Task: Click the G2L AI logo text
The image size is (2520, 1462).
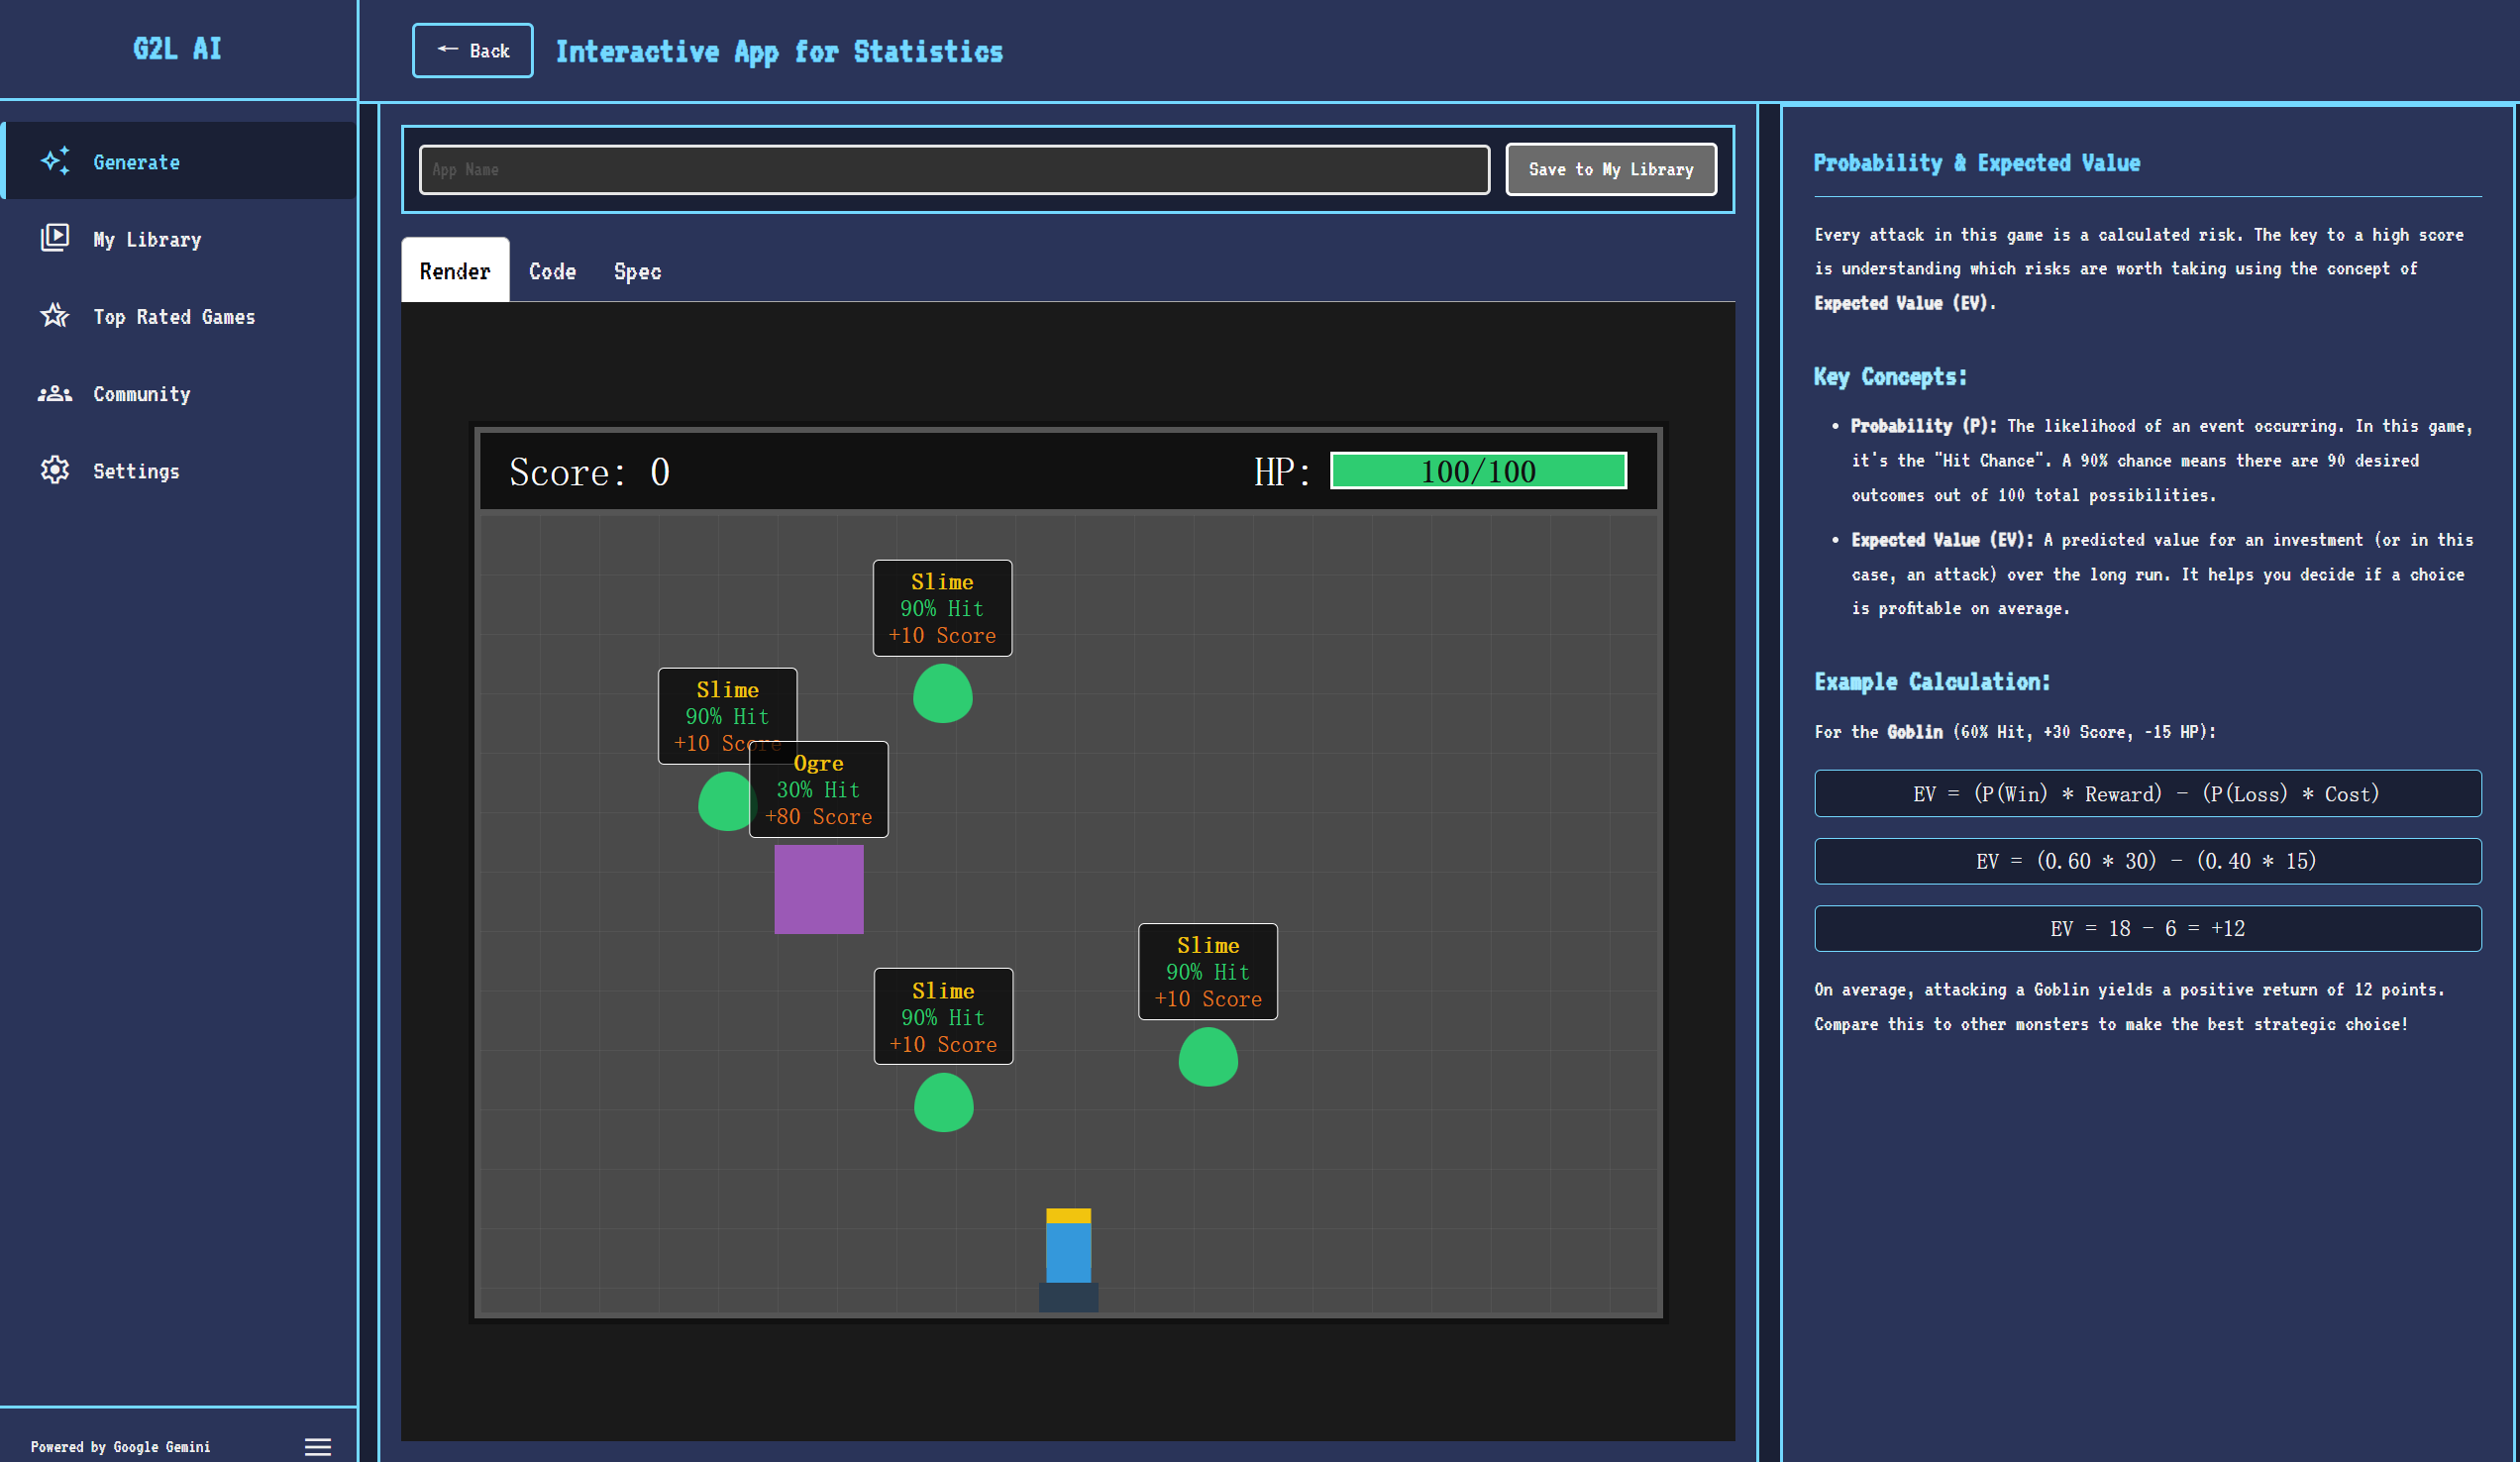Action: click(x=178, y=49)
